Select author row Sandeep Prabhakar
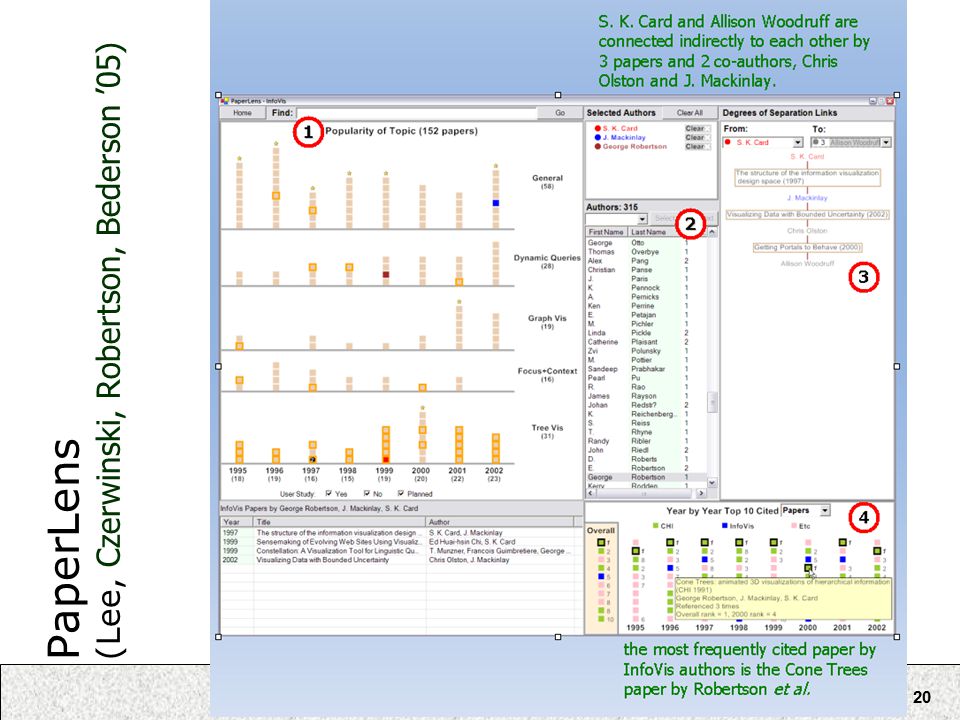Image resolution: width=960 pixels, height=720 pixels. [x=646, y=369]
